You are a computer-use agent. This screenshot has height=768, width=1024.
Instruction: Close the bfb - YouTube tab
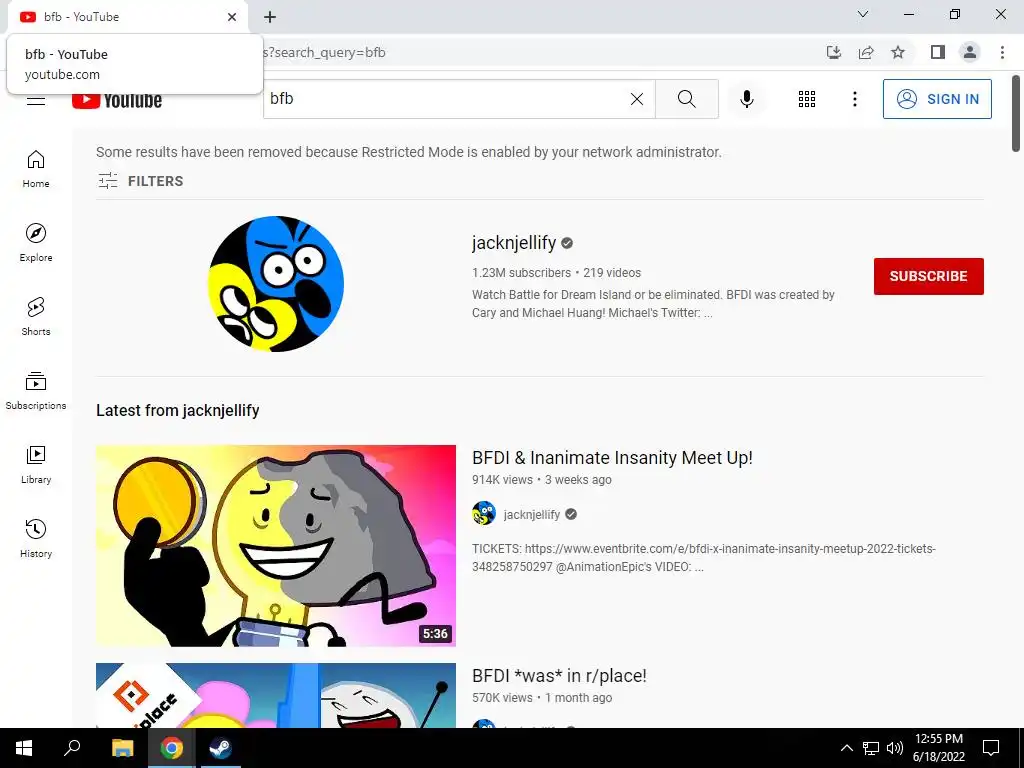pos(232,17)
